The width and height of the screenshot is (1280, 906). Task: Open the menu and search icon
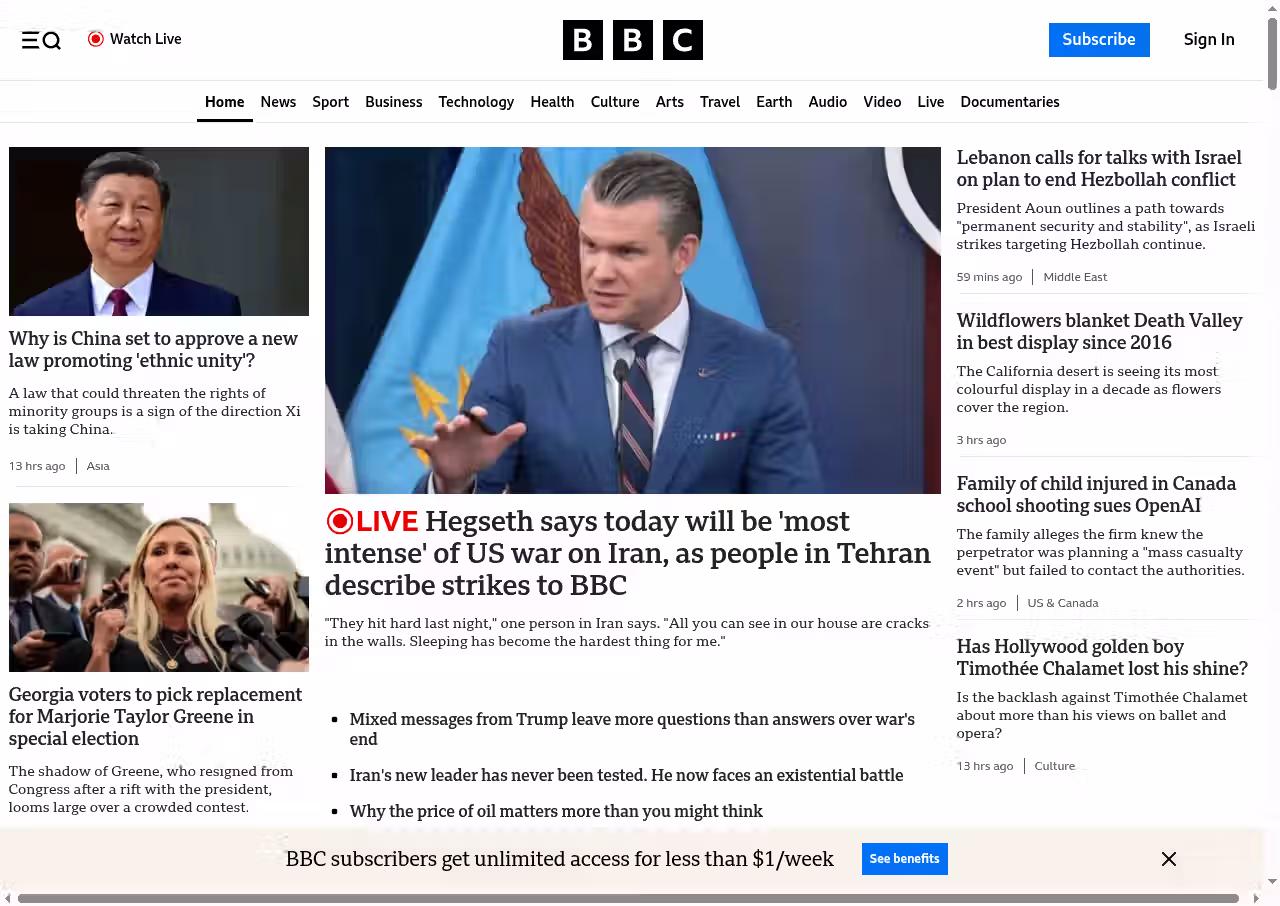pyautogui.click(x=41, y=40)
